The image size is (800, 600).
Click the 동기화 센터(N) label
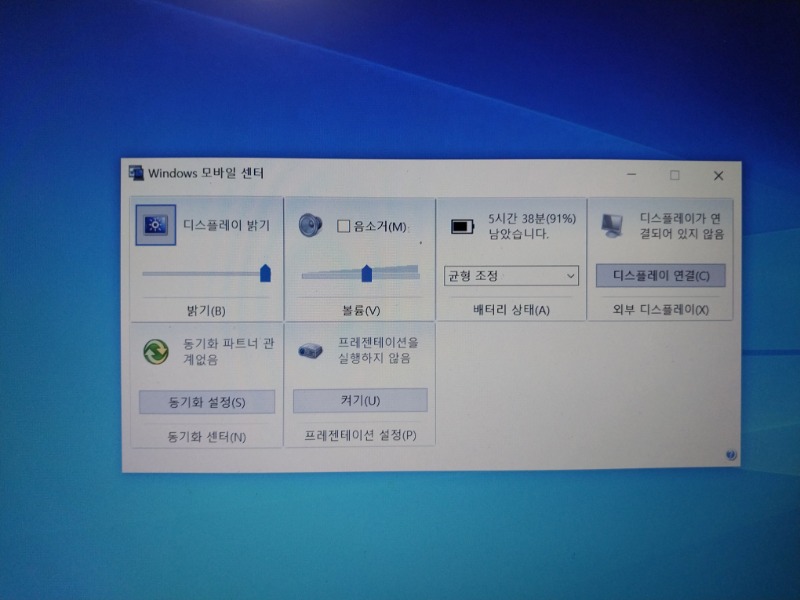[207, 437]
